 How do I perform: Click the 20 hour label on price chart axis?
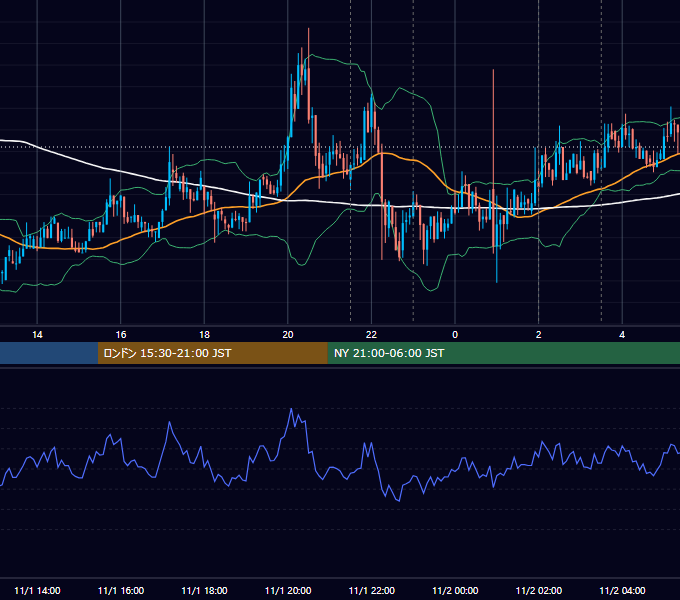coord(288,335)
